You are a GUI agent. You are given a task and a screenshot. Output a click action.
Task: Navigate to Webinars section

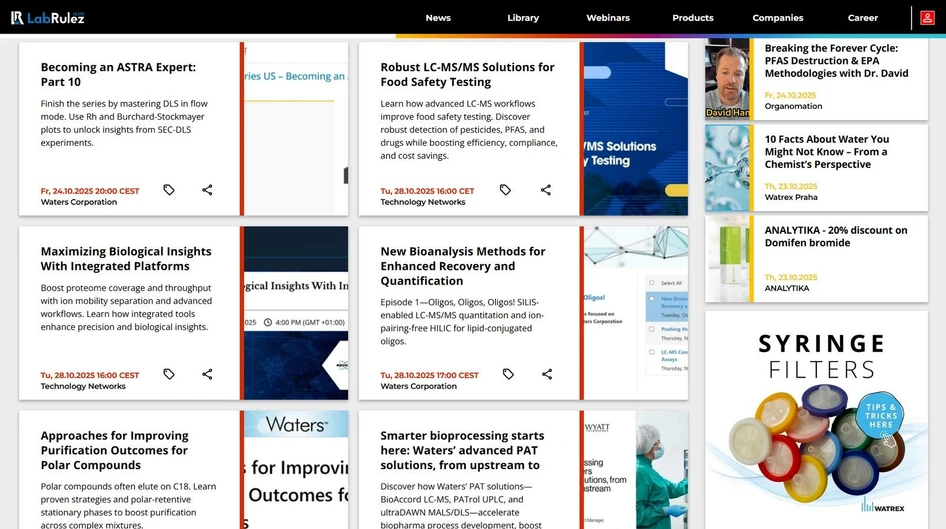(608, 18)
